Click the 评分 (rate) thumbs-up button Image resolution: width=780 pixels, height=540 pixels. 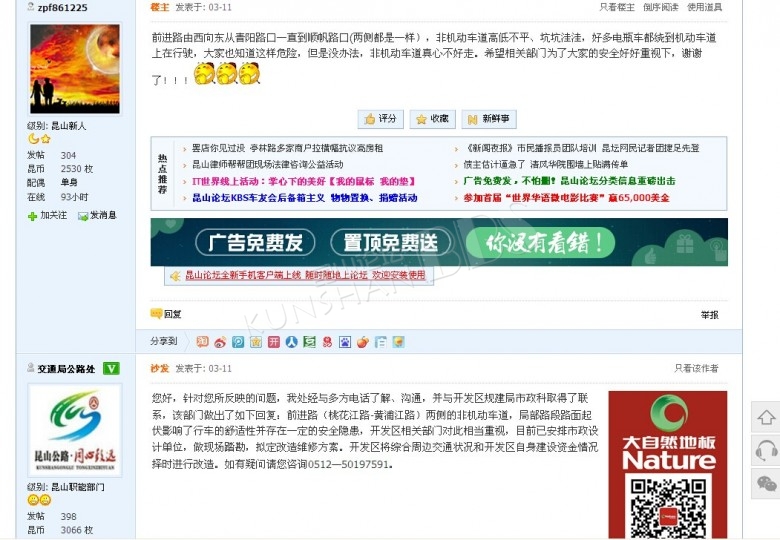click(x=380, y=119)
